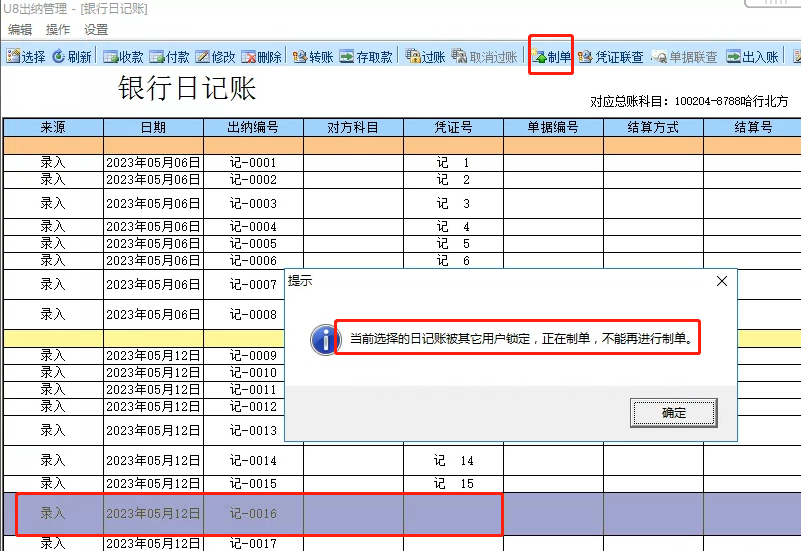
Task: Click 录入 cell in row 记-0014
Action: 53,461
